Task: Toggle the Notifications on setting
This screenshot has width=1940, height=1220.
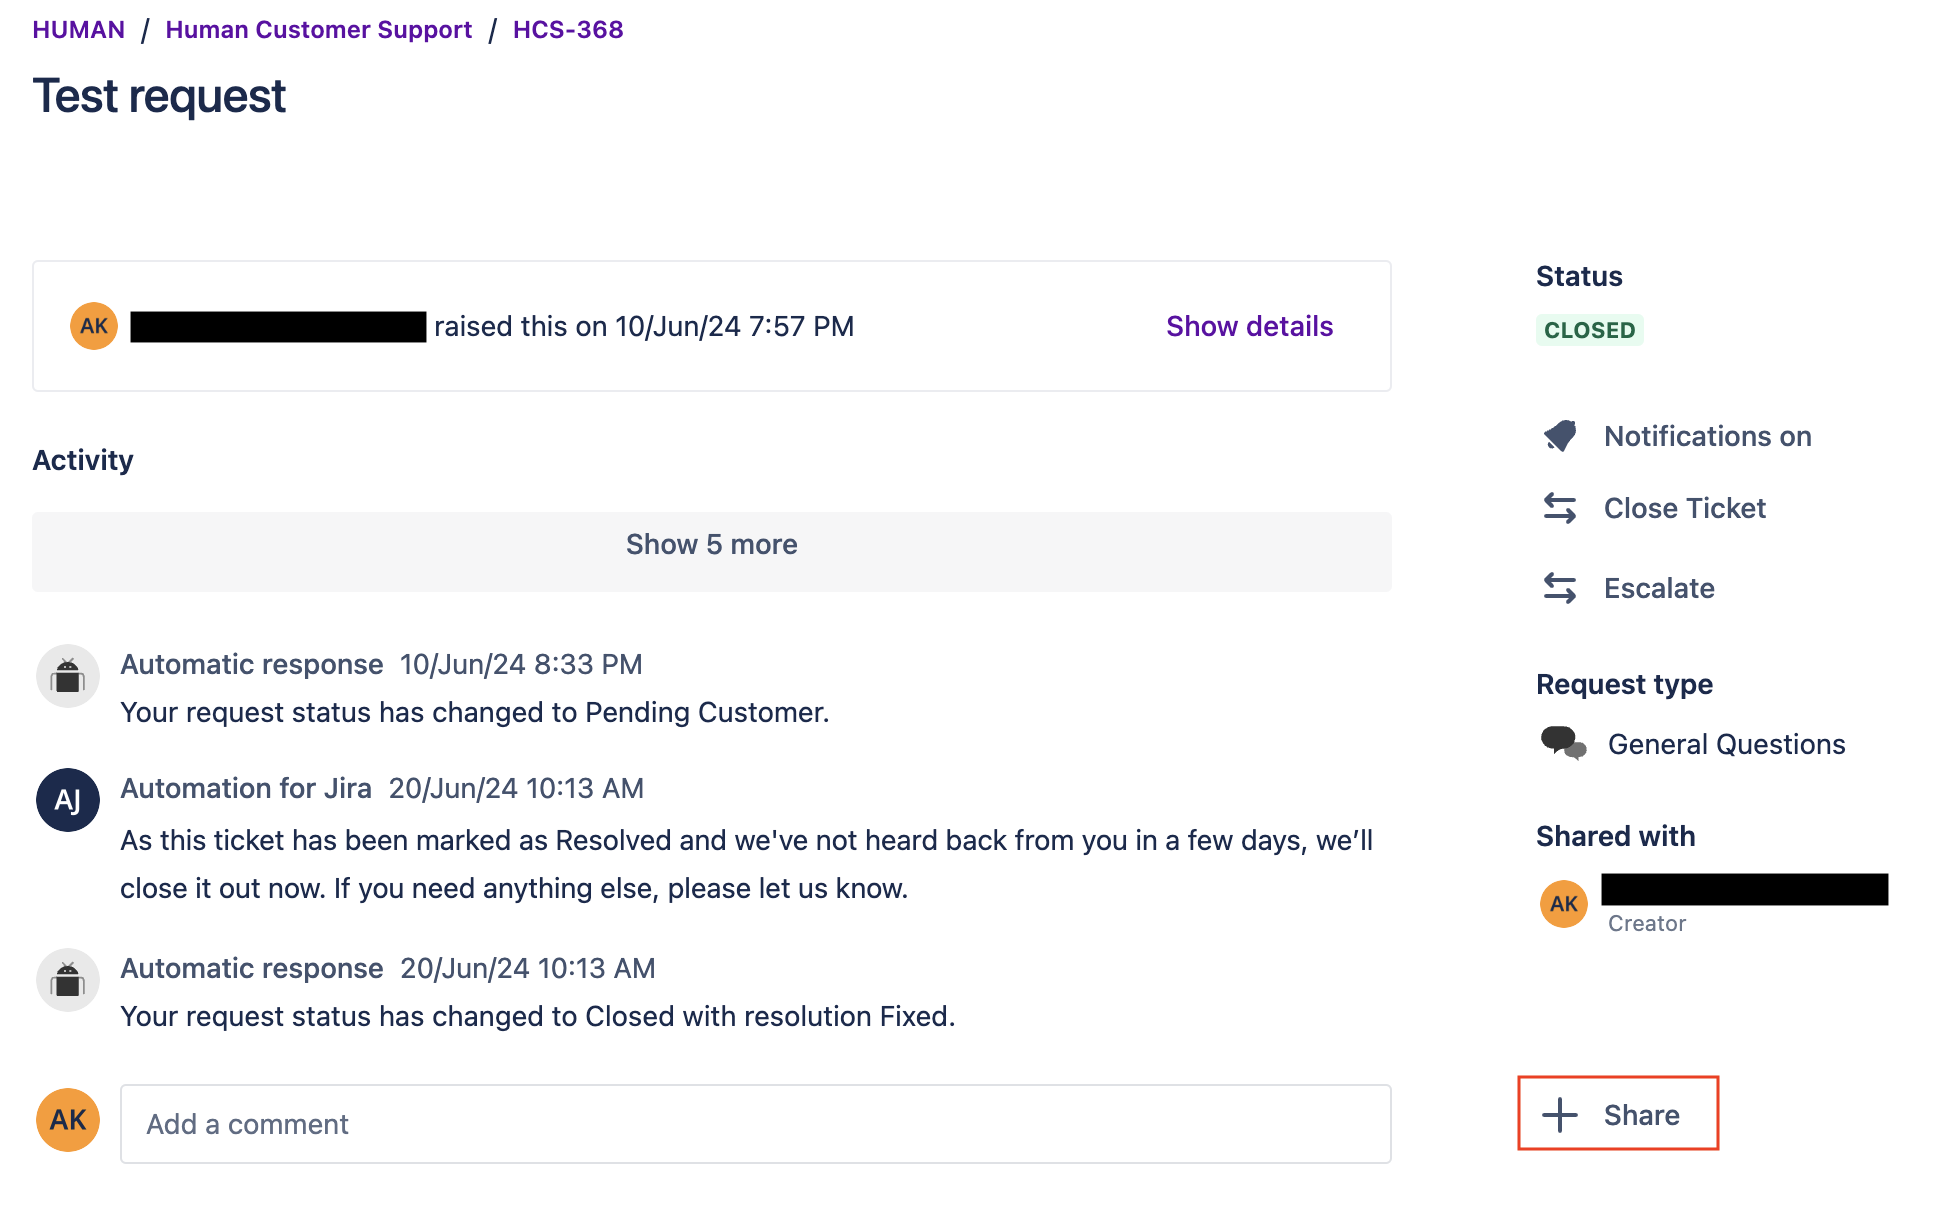Action: point(1707,436)
